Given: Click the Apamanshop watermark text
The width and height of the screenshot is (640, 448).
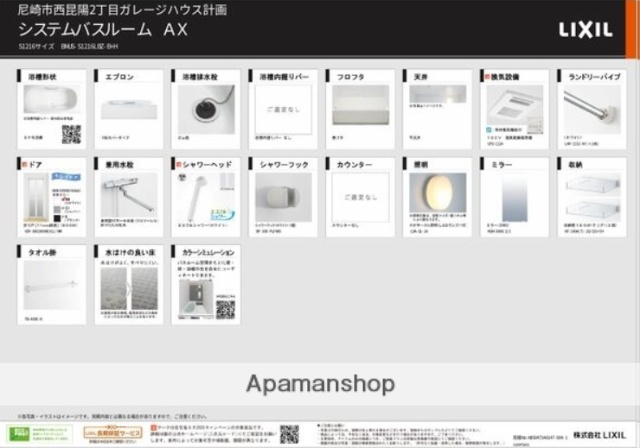Looking at the screenshot, I should coord(320,384).
